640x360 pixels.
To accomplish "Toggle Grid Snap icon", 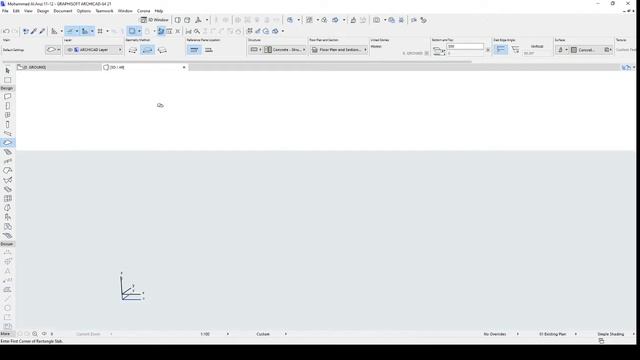I will pos(100,31).
